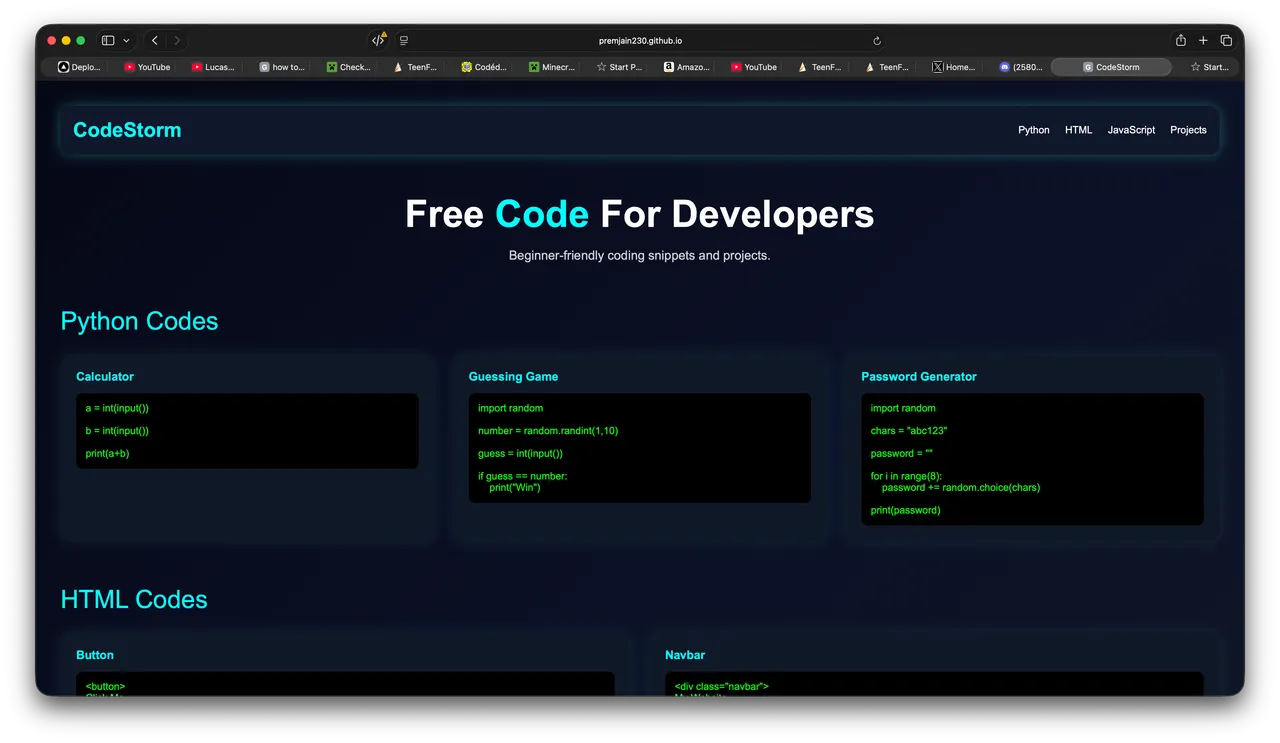
Task: Switch to the Lucas... tab
Action: tap(213, 67)
